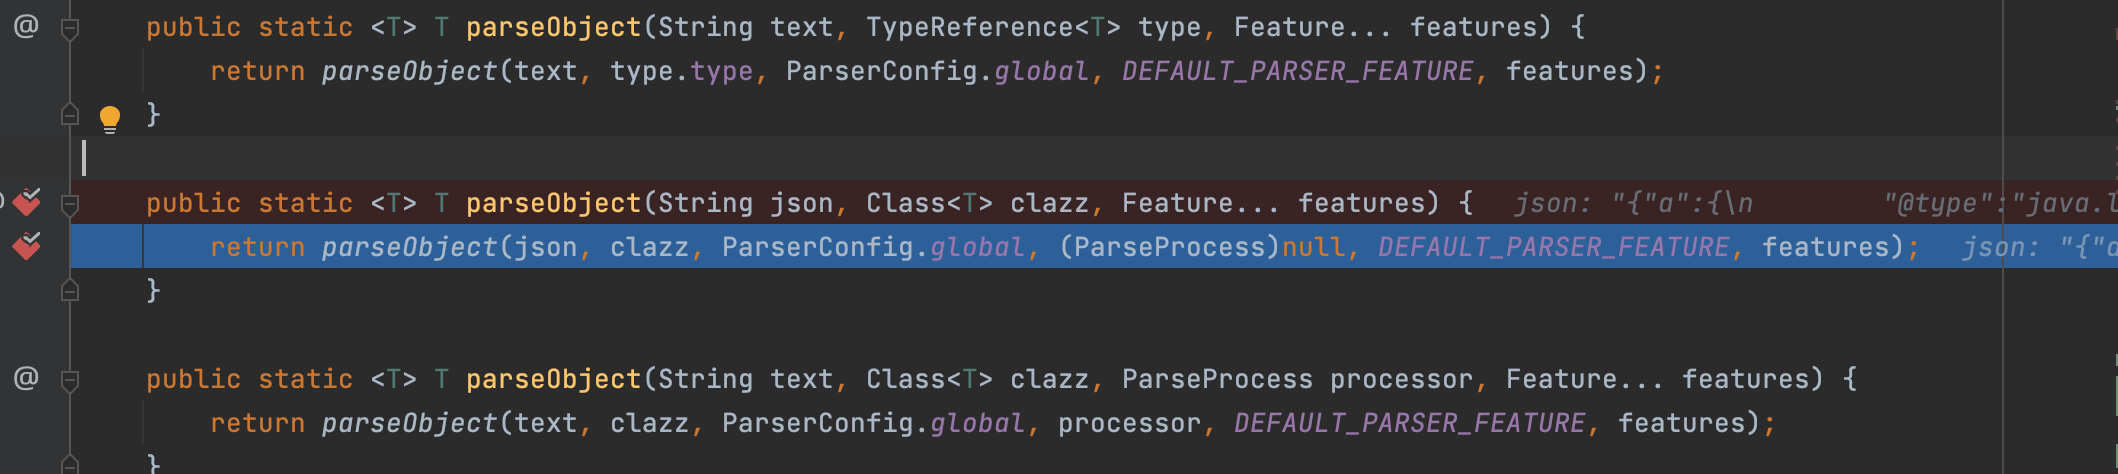
Task: Click the fold end marker beside the lightbulb
Action: coord(70,114)
